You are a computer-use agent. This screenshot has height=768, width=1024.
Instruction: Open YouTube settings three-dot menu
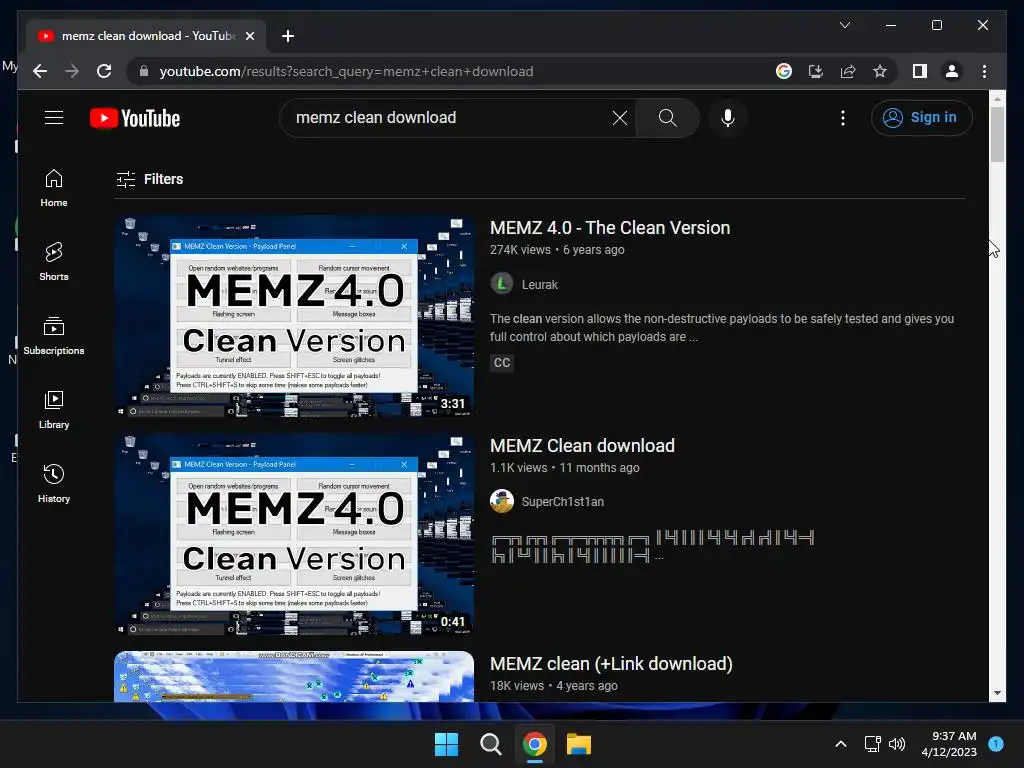point(843,118)
